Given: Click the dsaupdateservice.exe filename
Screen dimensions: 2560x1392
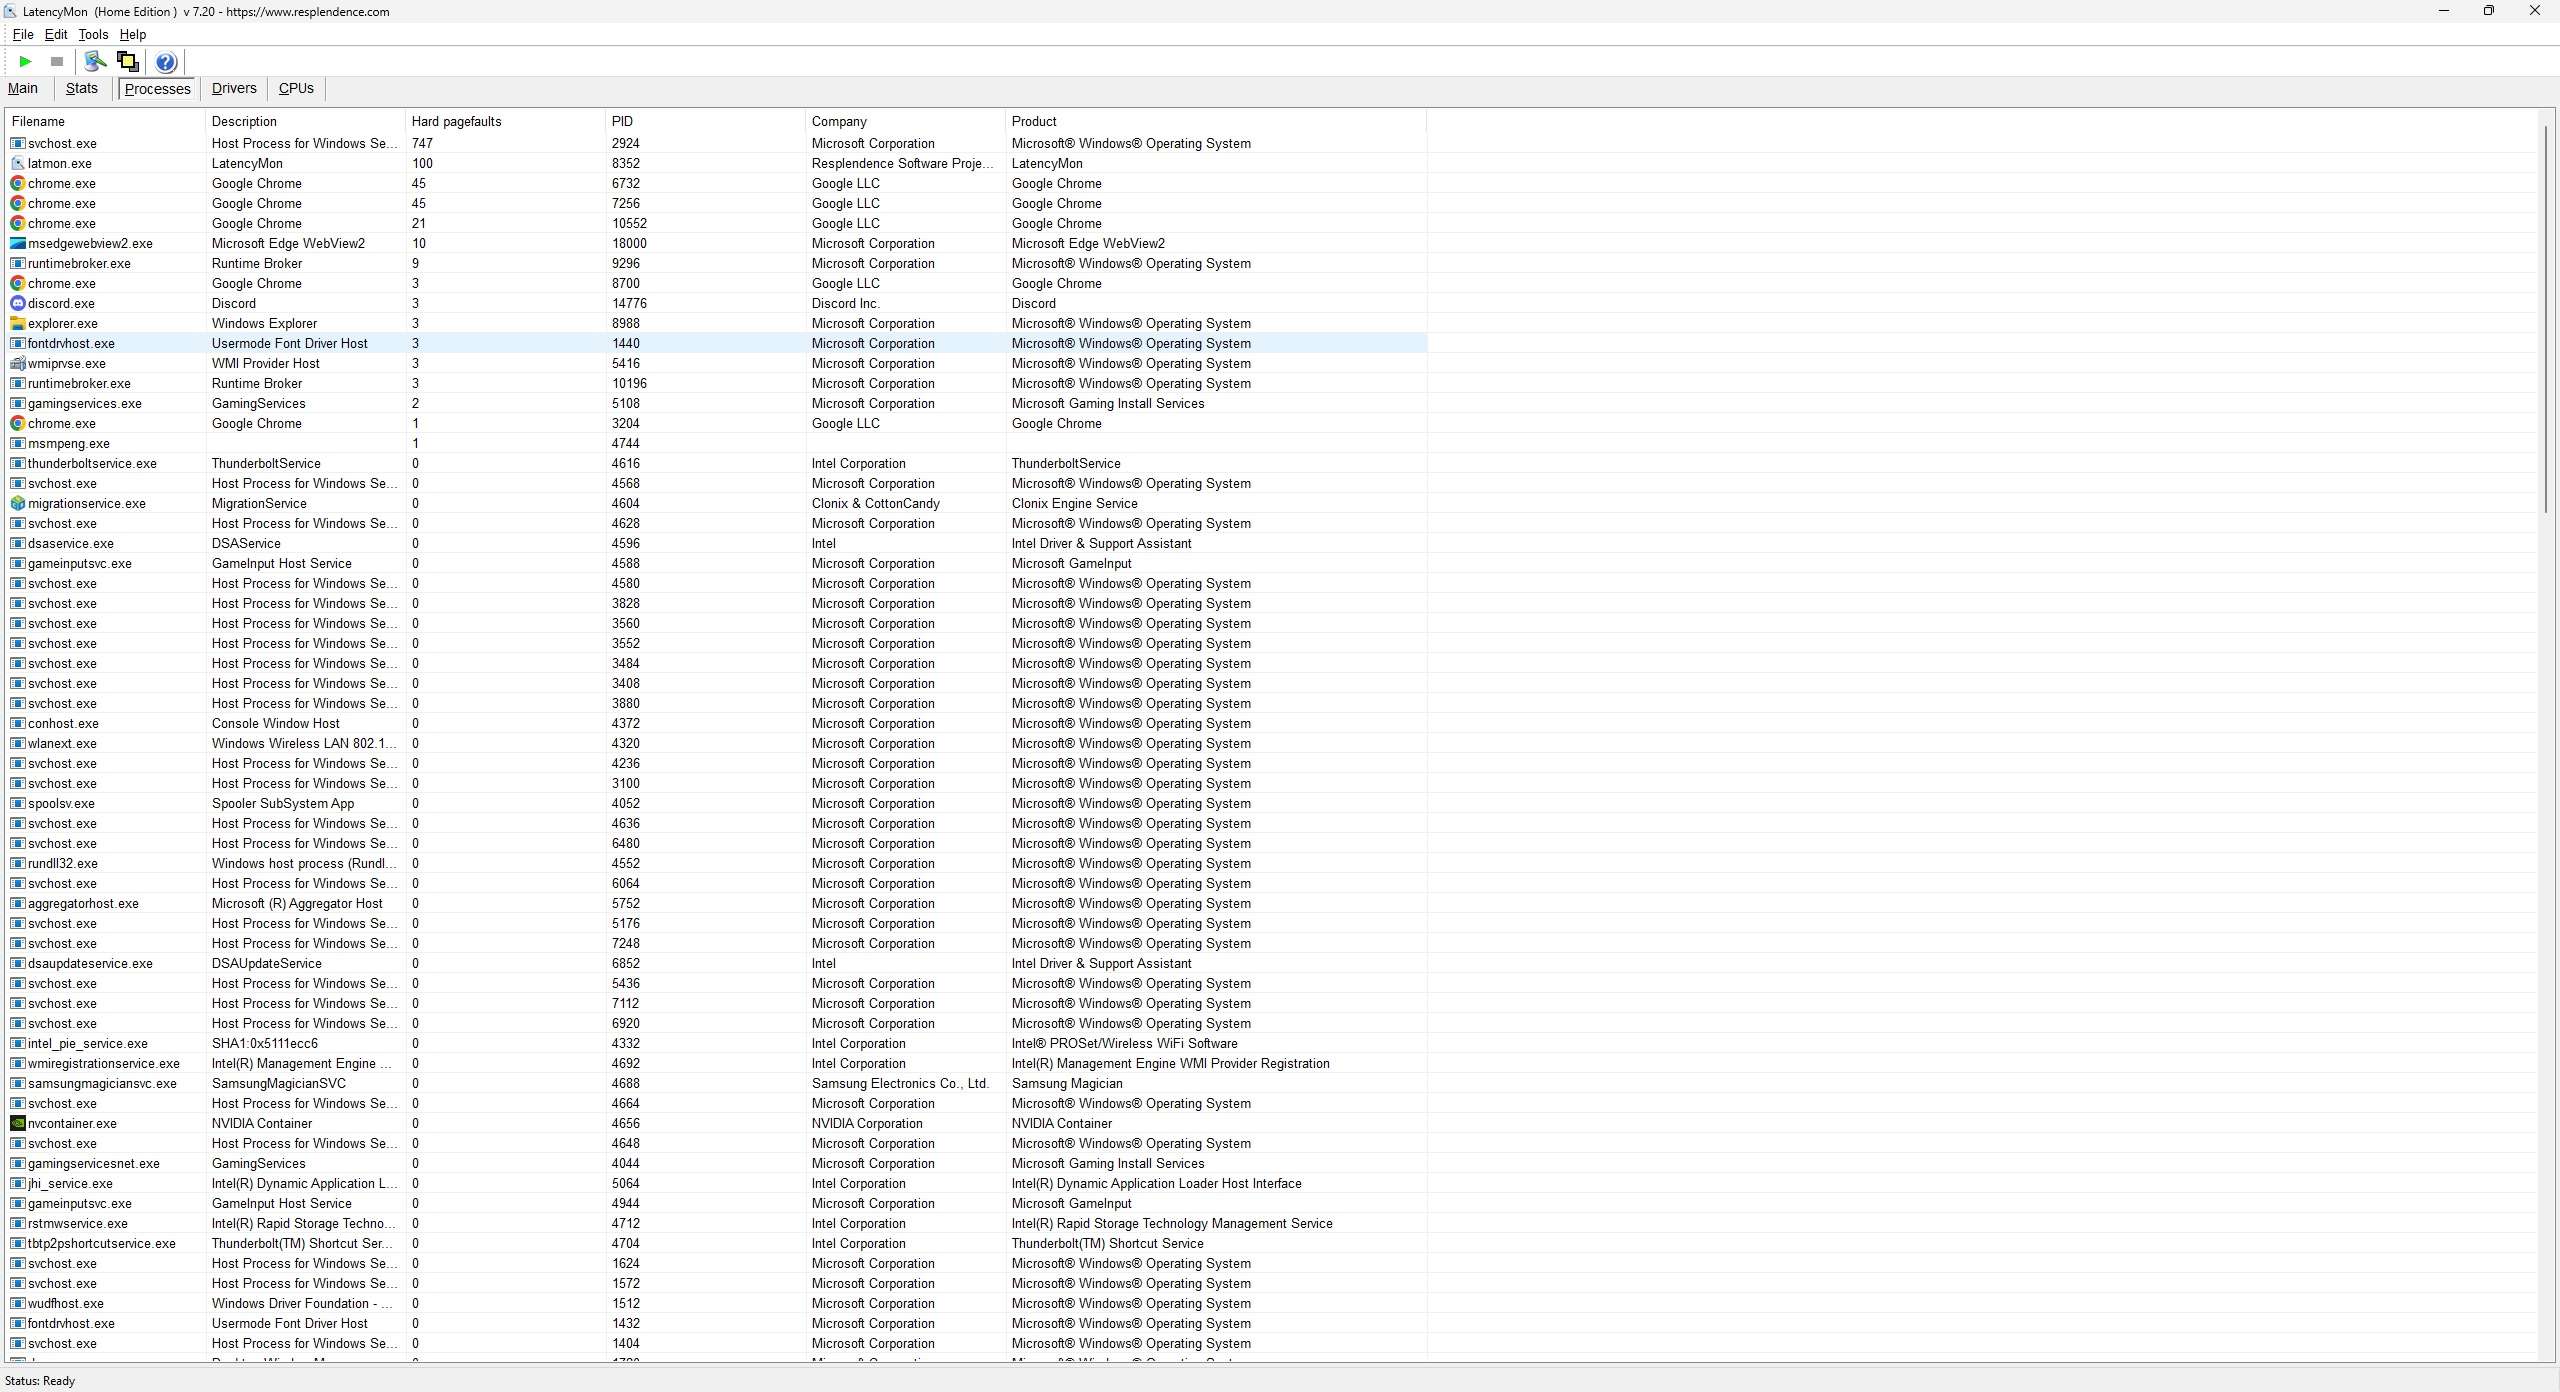Looking at the screenshot, I should tap(90, 963).
